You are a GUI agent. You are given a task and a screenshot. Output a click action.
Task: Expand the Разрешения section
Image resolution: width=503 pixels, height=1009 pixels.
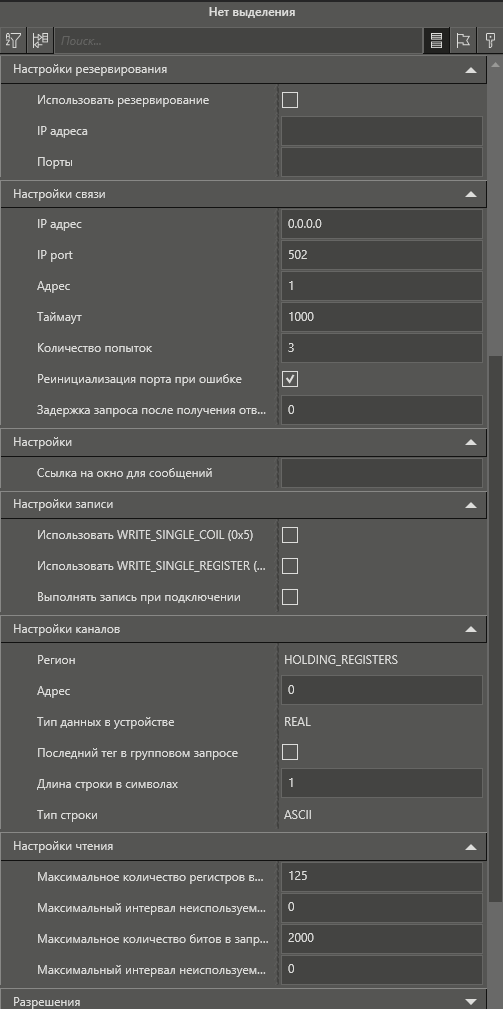tap(471, 1002)
